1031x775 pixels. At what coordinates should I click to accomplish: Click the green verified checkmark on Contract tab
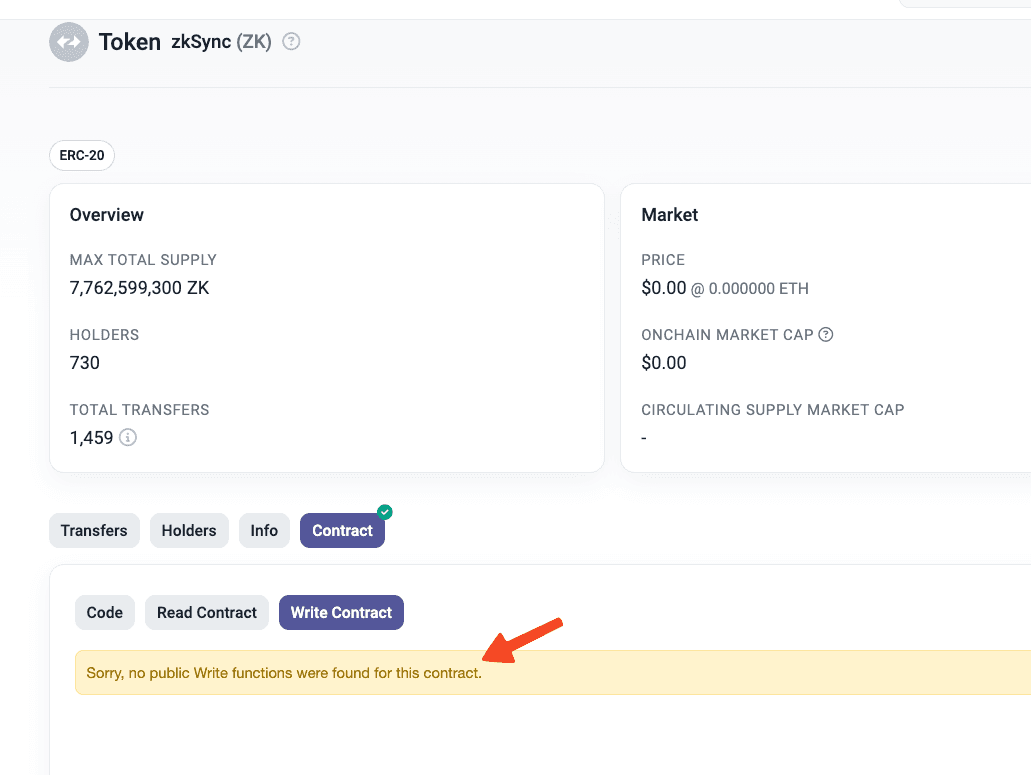[x=385, y=512]
